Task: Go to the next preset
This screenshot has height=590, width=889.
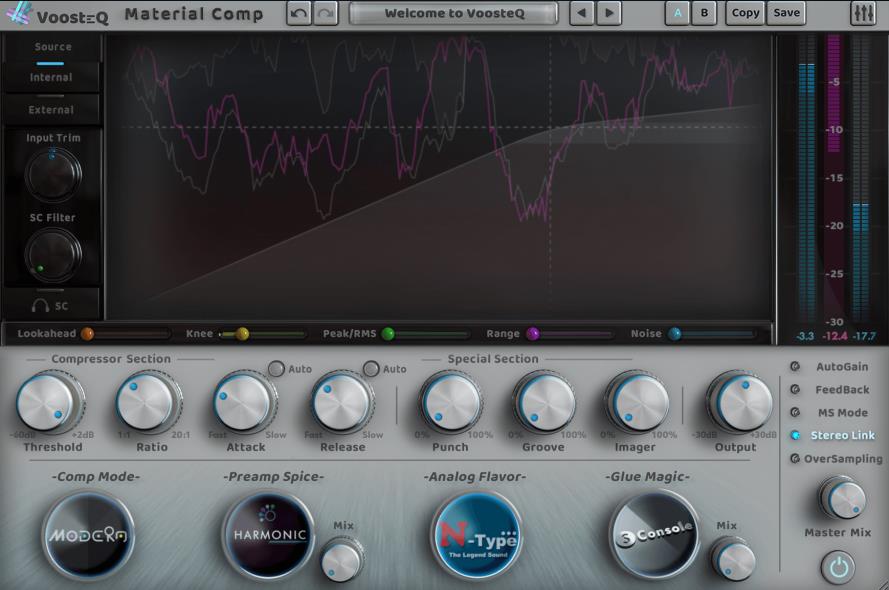Action: [x=608, y=13]
